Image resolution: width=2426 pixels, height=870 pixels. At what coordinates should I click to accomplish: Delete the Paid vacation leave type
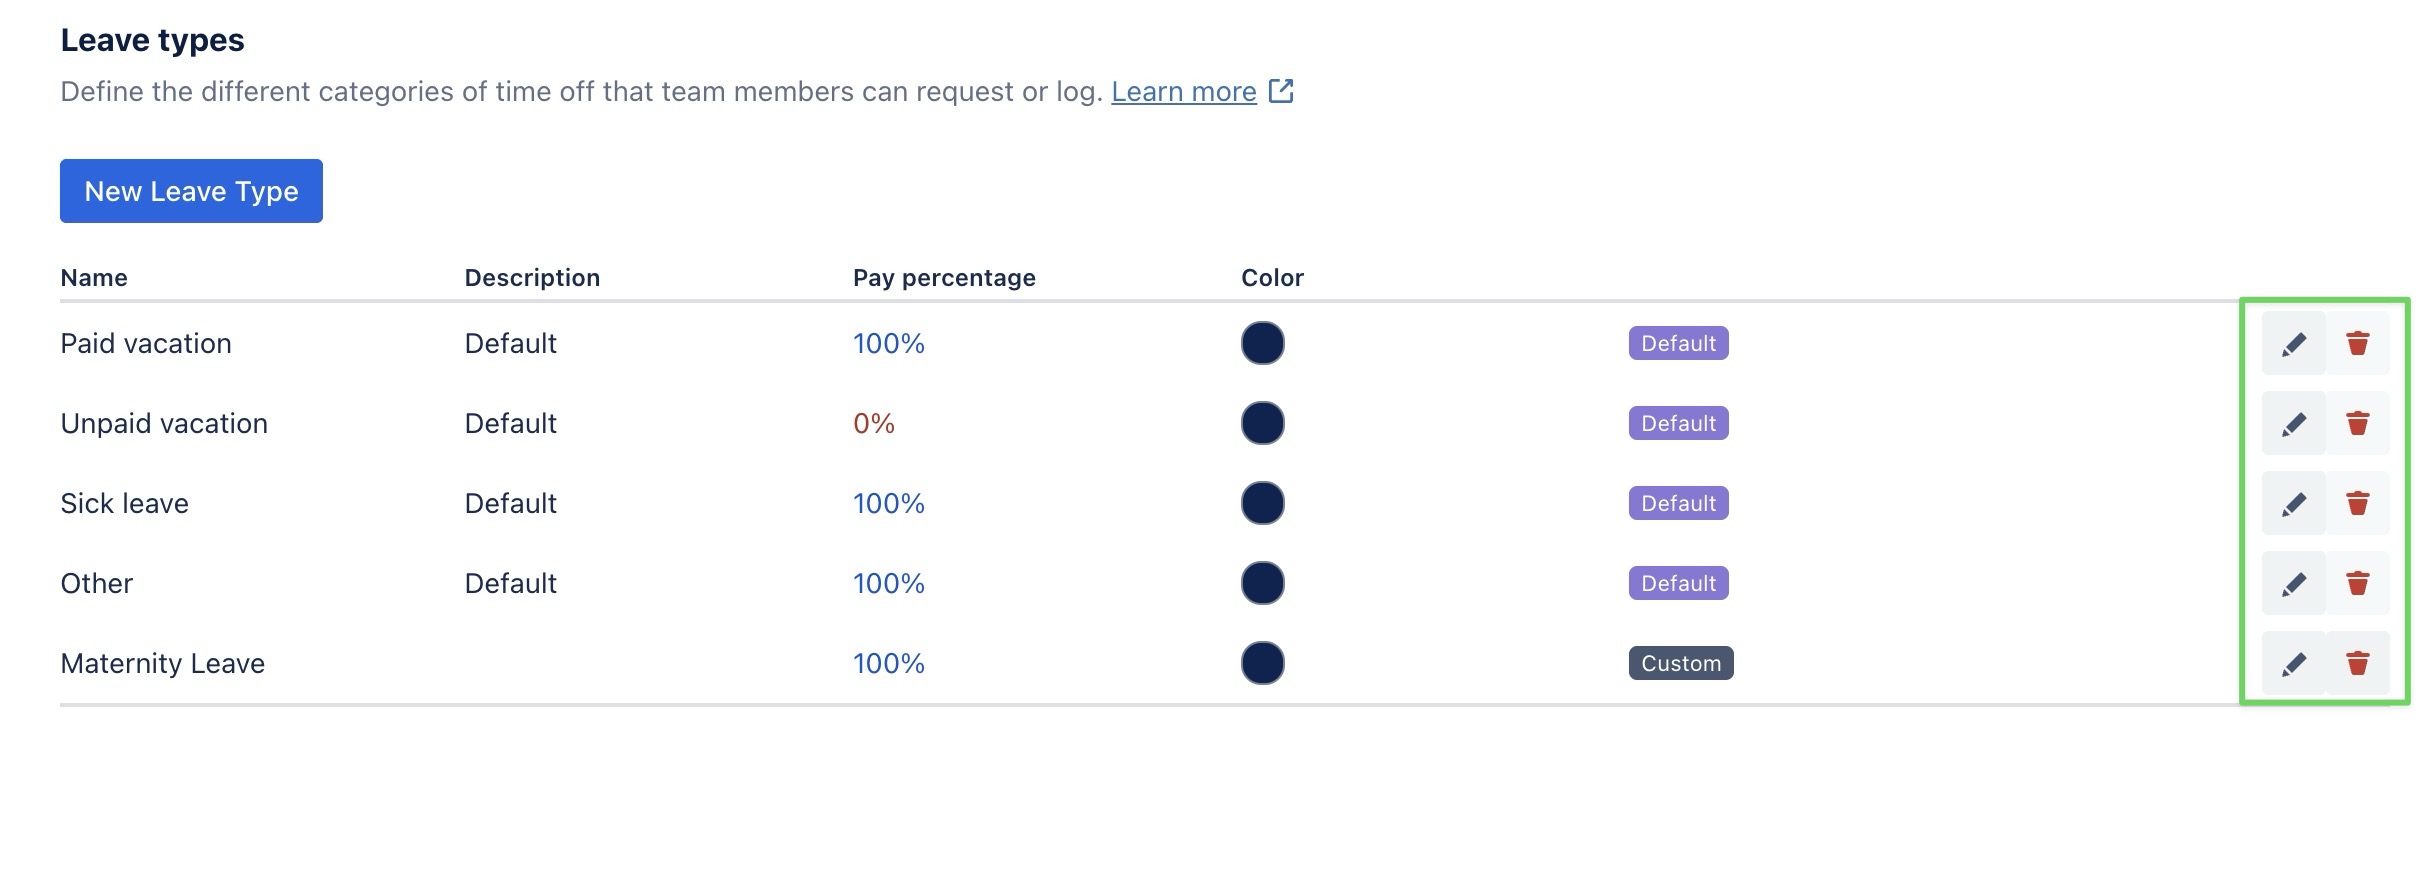click(x=2357, y=343)
